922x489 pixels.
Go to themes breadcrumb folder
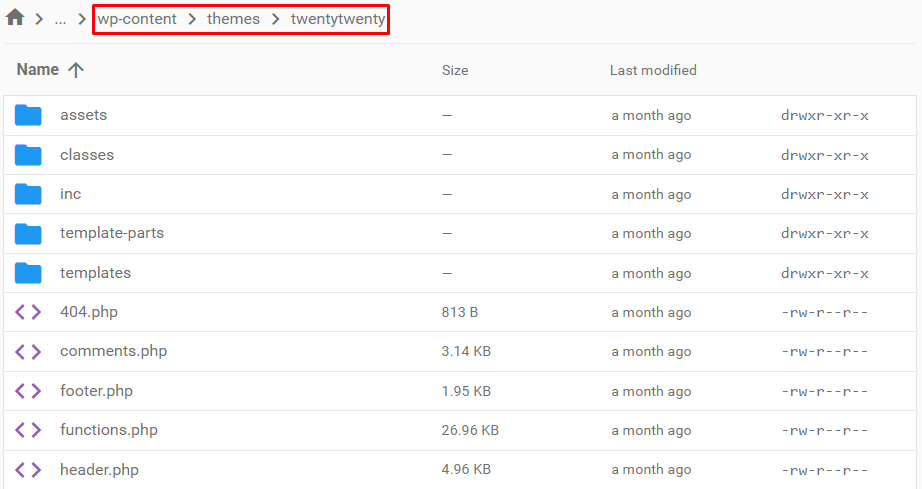pyautogui.click(x=233, y=20)
